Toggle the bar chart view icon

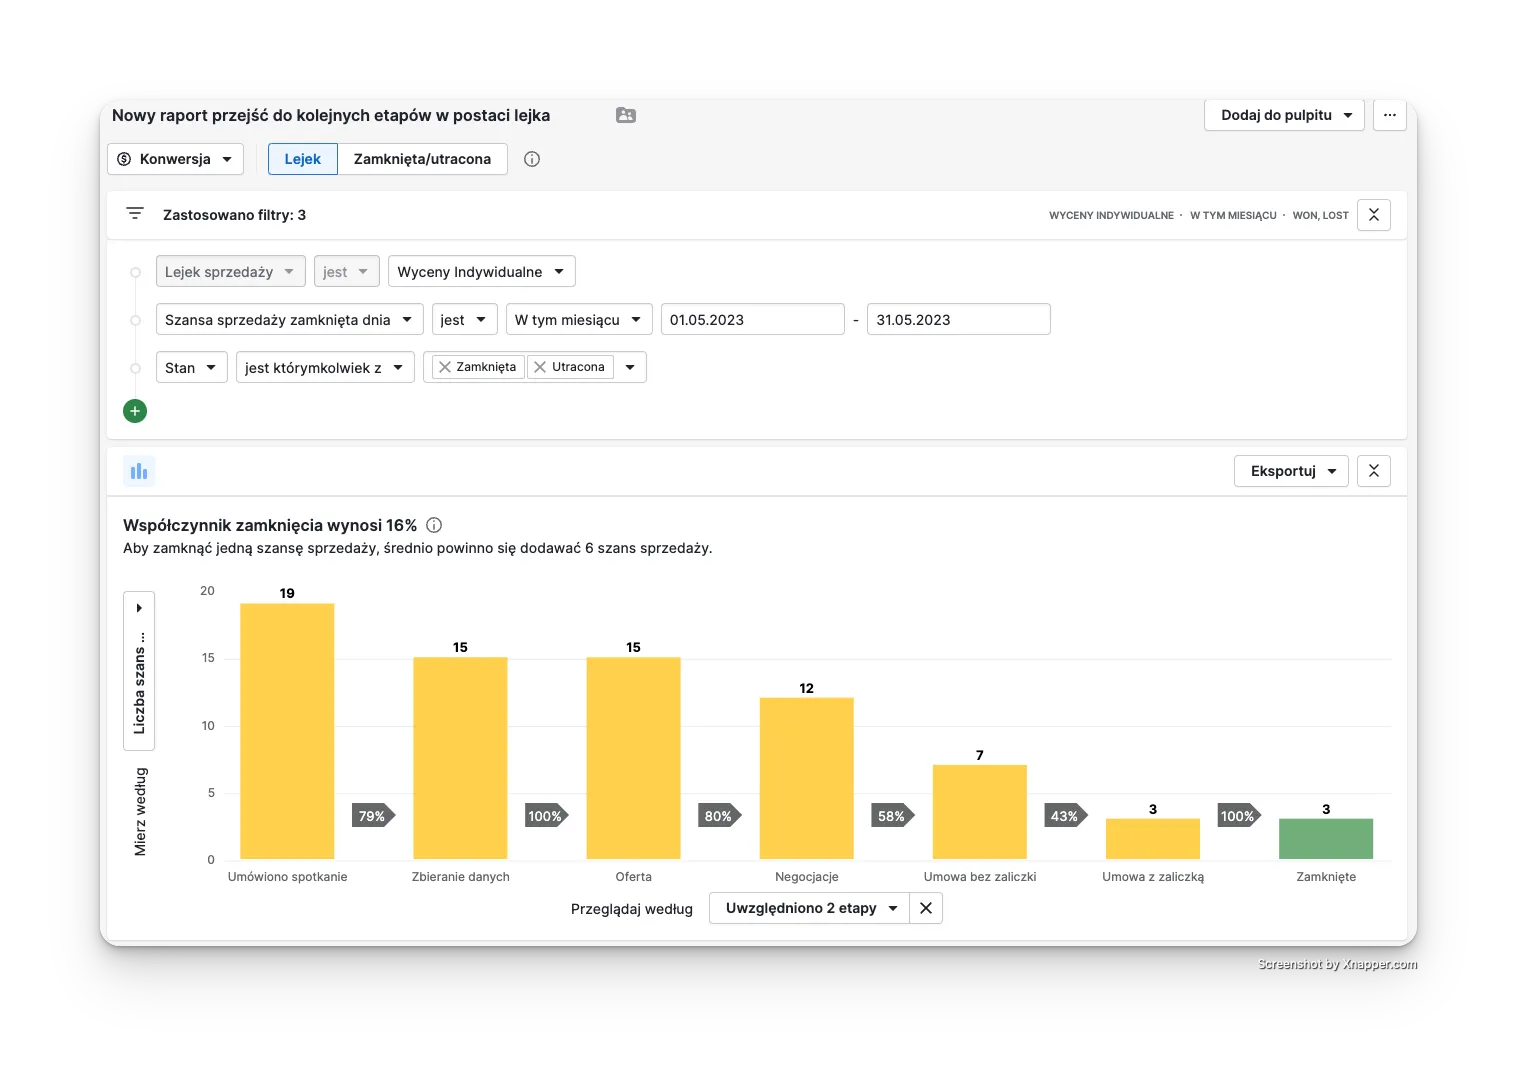pos(139,471)
